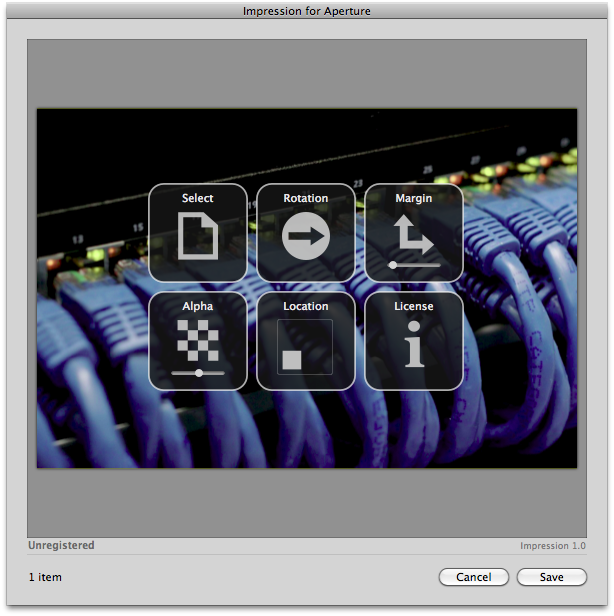Viewport: 614px width, 616px height.
Task: Click the Impression 1.0 version text
Action: click(x=553, y=546)
